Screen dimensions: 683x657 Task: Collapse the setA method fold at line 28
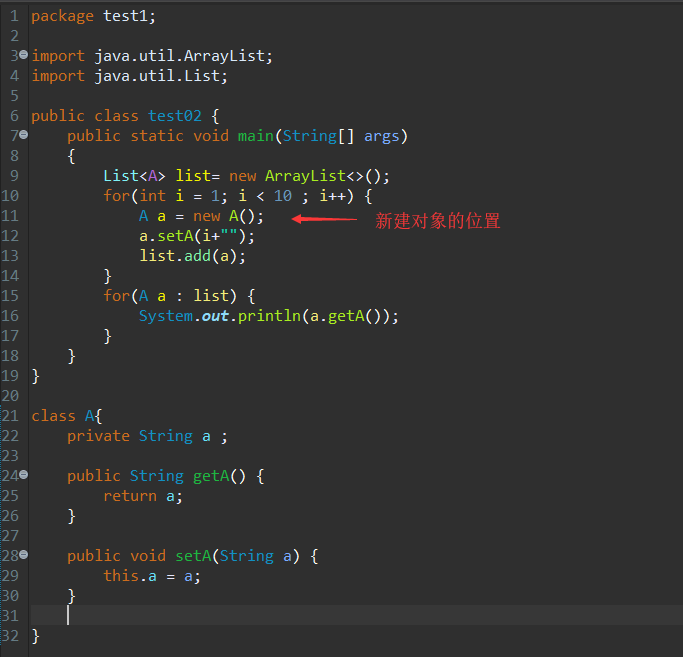coord(24,555)
